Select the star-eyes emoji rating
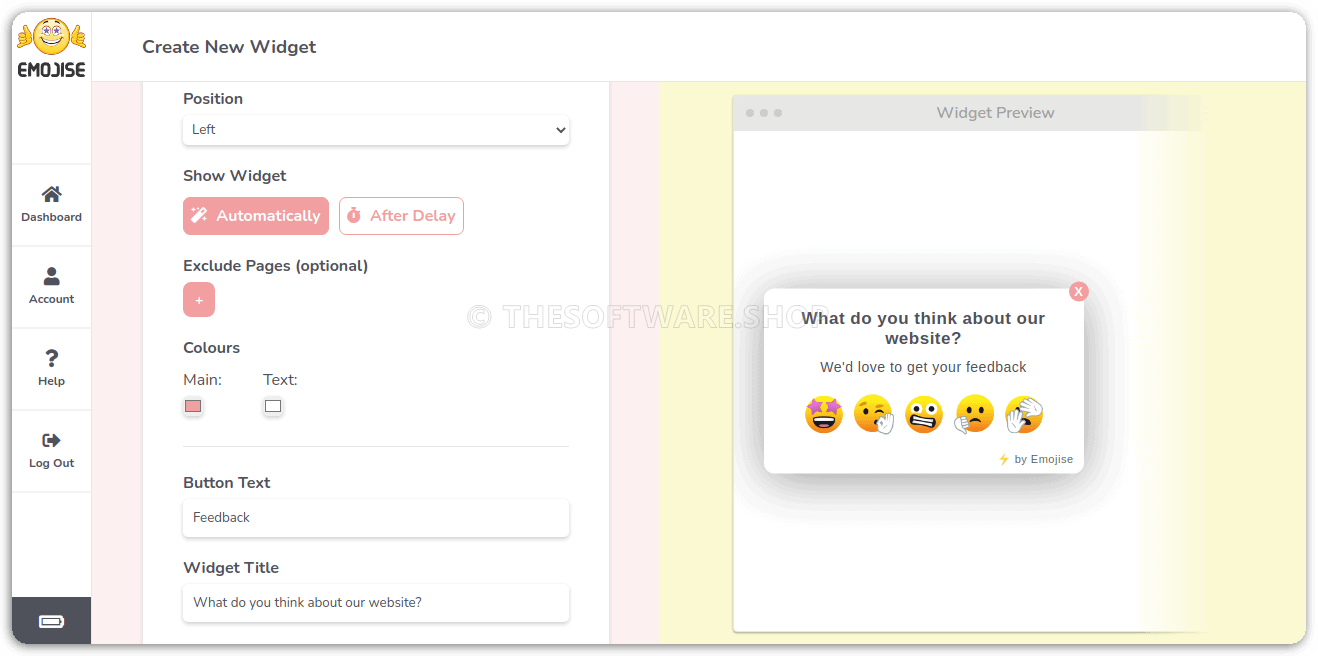The width and height of the screenshot is (1318, 656). (824, 414)
